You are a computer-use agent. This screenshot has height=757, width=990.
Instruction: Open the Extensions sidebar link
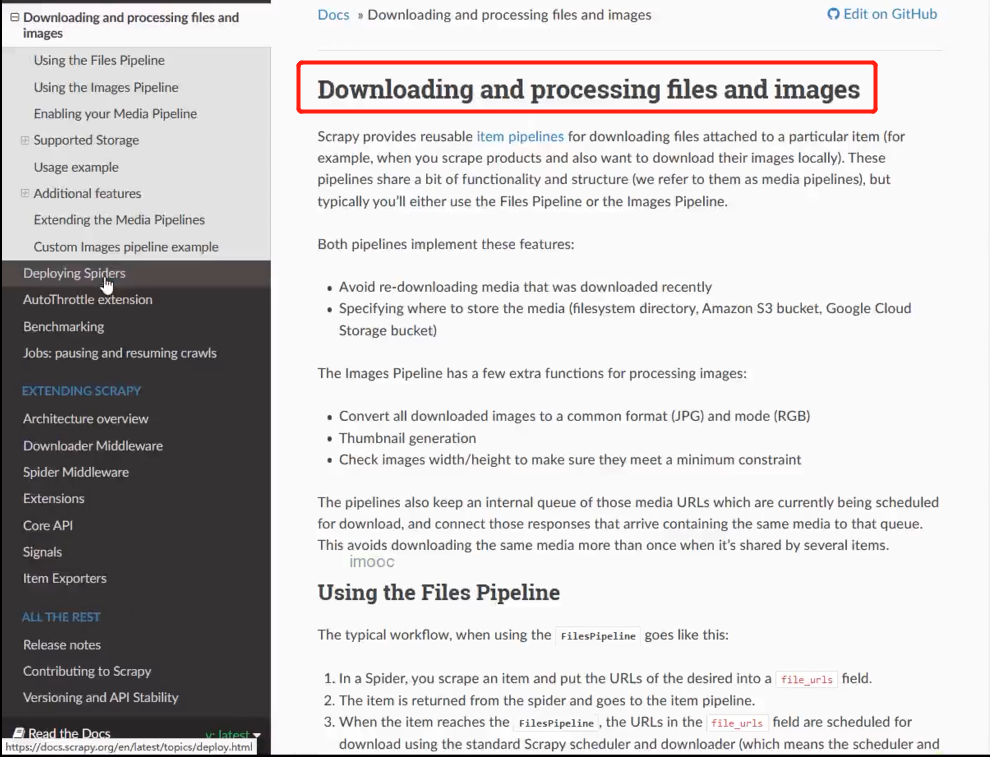(x=54, y=499)
